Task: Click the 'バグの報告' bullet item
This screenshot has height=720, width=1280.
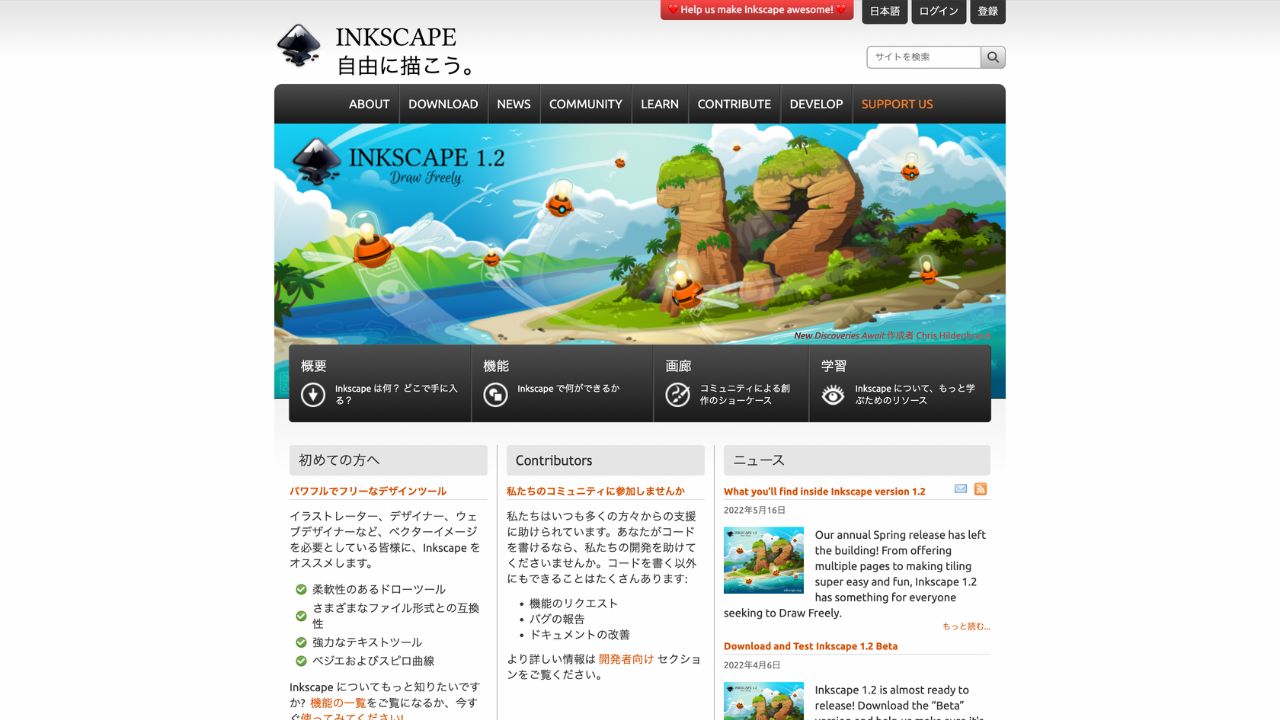Action: (x=557, y=619)
